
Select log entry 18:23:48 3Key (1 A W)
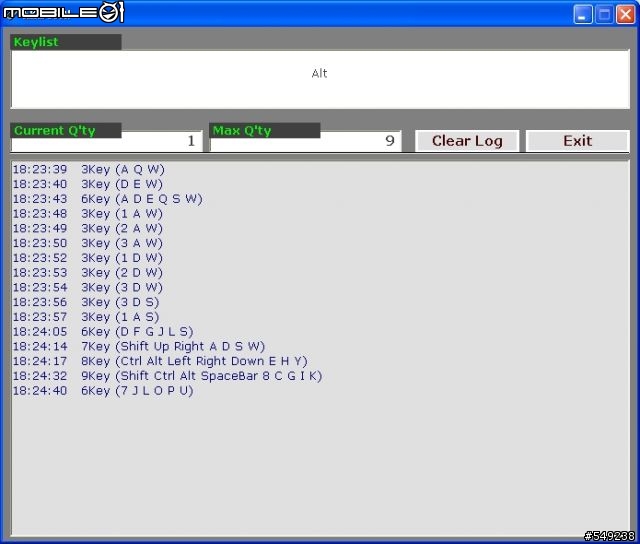(88, 213)
